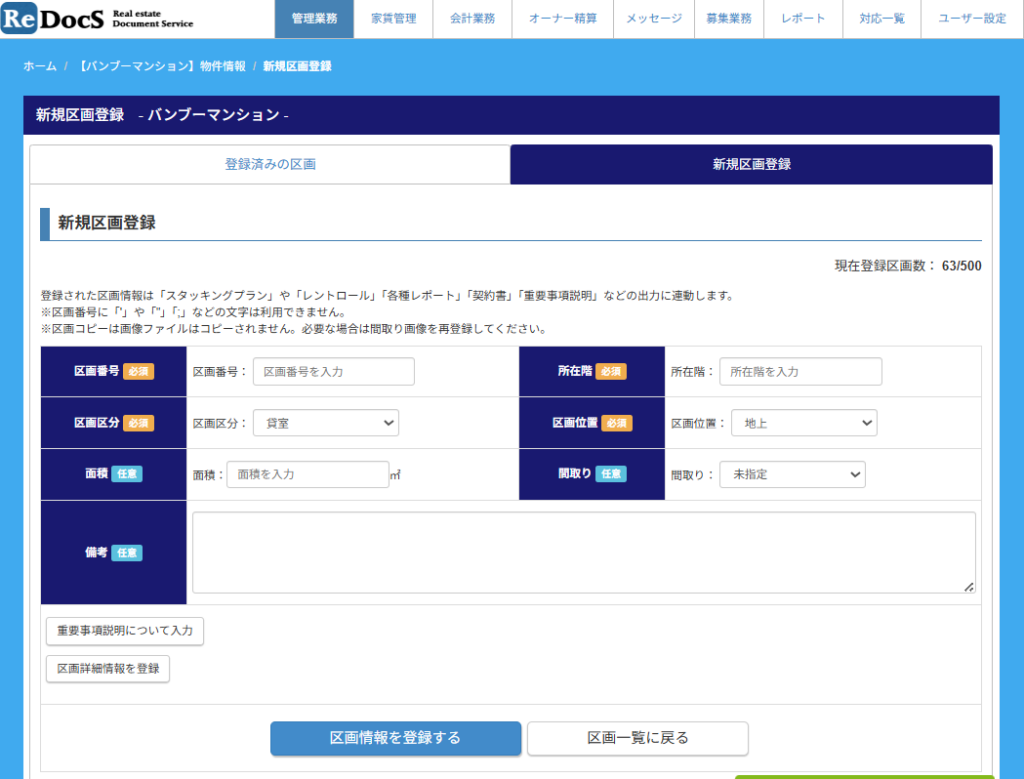Open the 管理業務 menu
1024x779 pixels.
click(x=314, y=19)
